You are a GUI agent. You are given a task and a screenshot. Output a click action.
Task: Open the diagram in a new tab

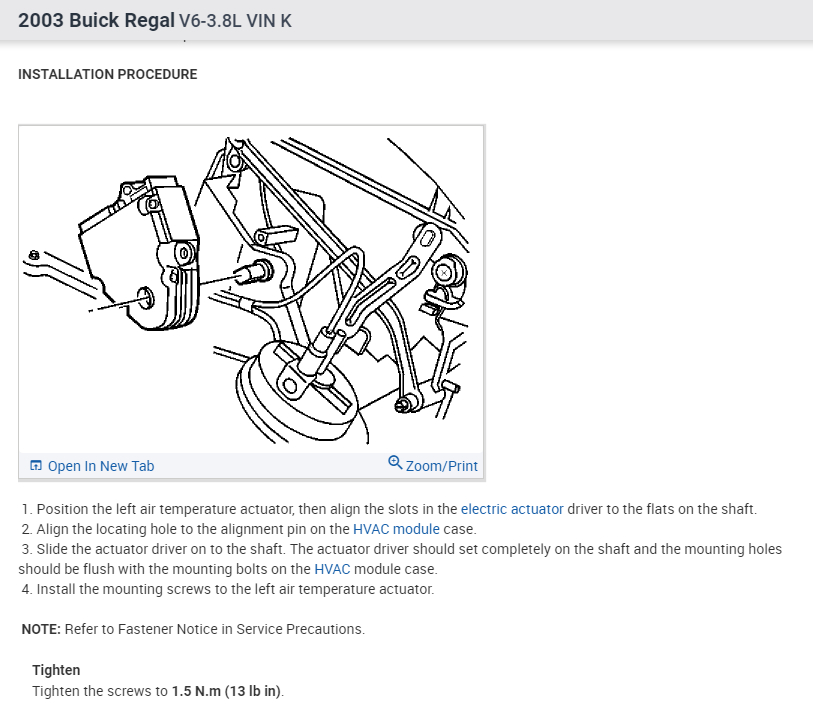click(100, 466)
